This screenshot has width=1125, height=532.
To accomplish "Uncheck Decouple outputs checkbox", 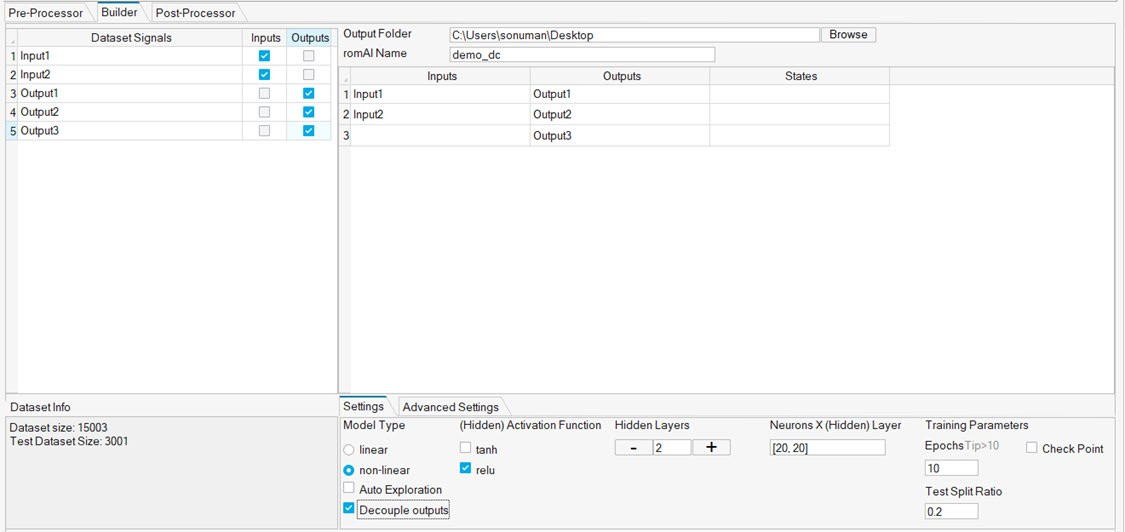I will (x=348, y=509).
